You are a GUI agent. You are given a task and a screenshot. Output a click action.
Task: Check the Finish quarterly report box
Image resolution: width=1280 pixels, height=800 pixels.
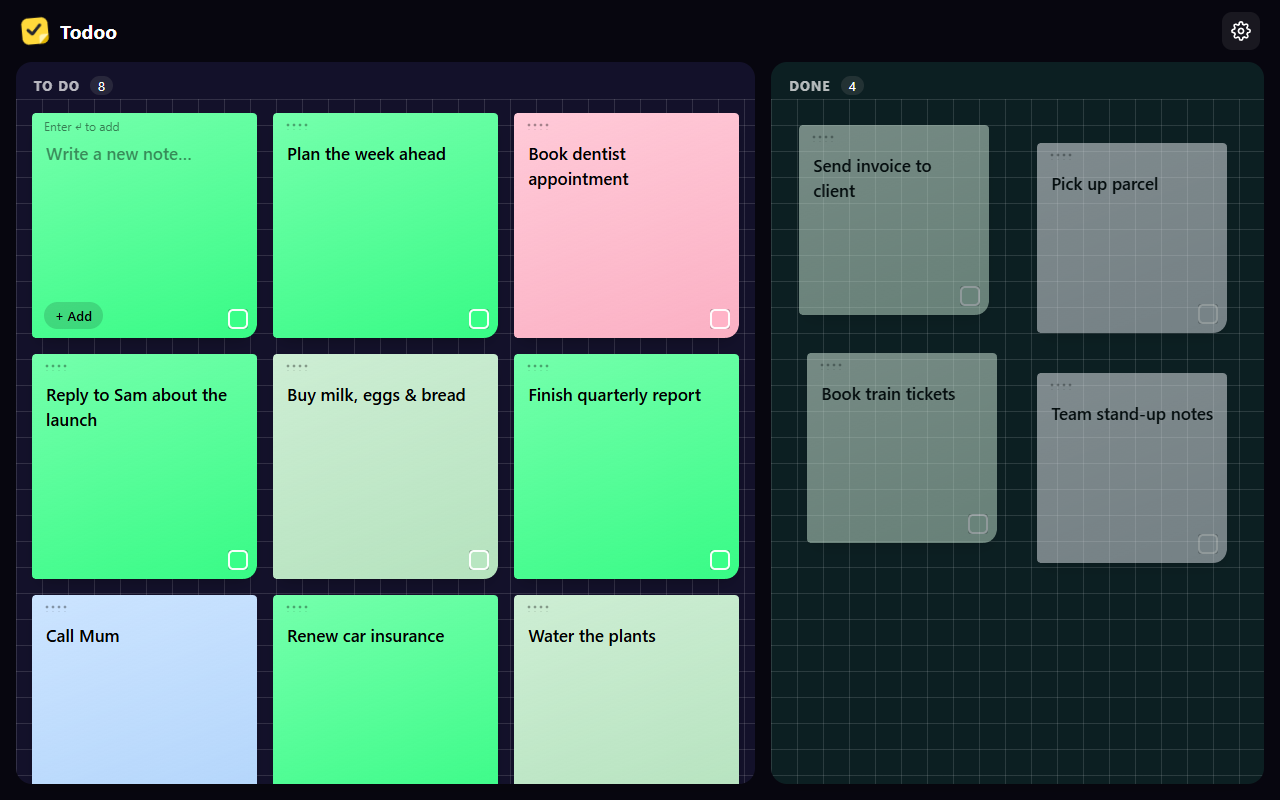(x=720, y=560)
